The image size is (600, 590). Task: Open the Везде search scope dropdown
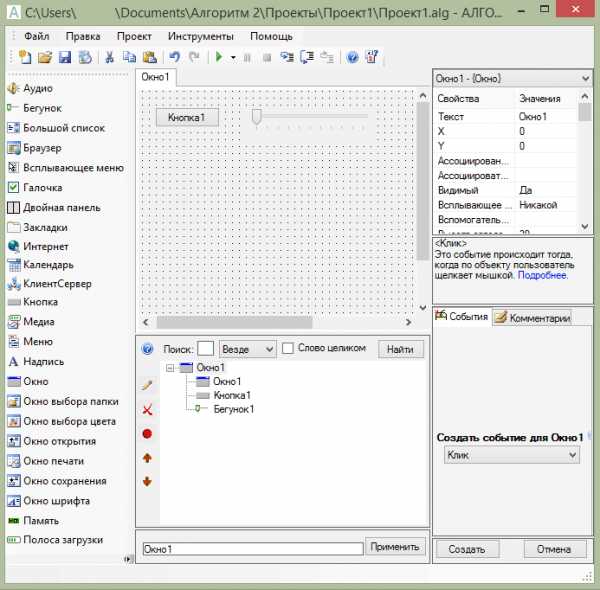tap(249, 349)
